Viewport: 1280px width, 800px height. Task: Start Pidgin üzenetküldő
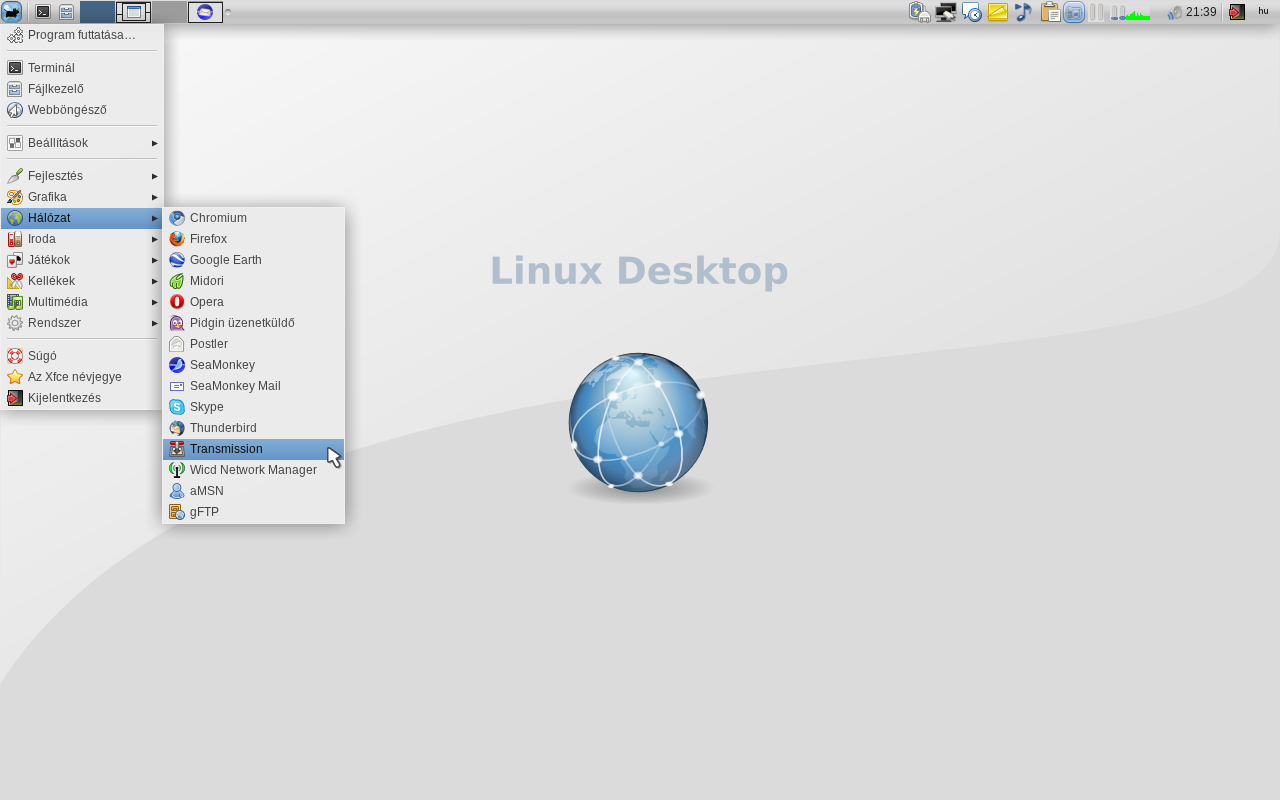coord(253,323)
